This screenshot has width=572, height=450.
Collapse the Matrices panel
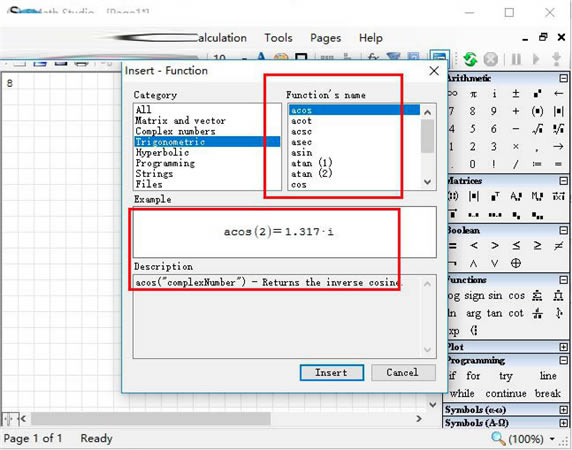click(x=564, y=181)
